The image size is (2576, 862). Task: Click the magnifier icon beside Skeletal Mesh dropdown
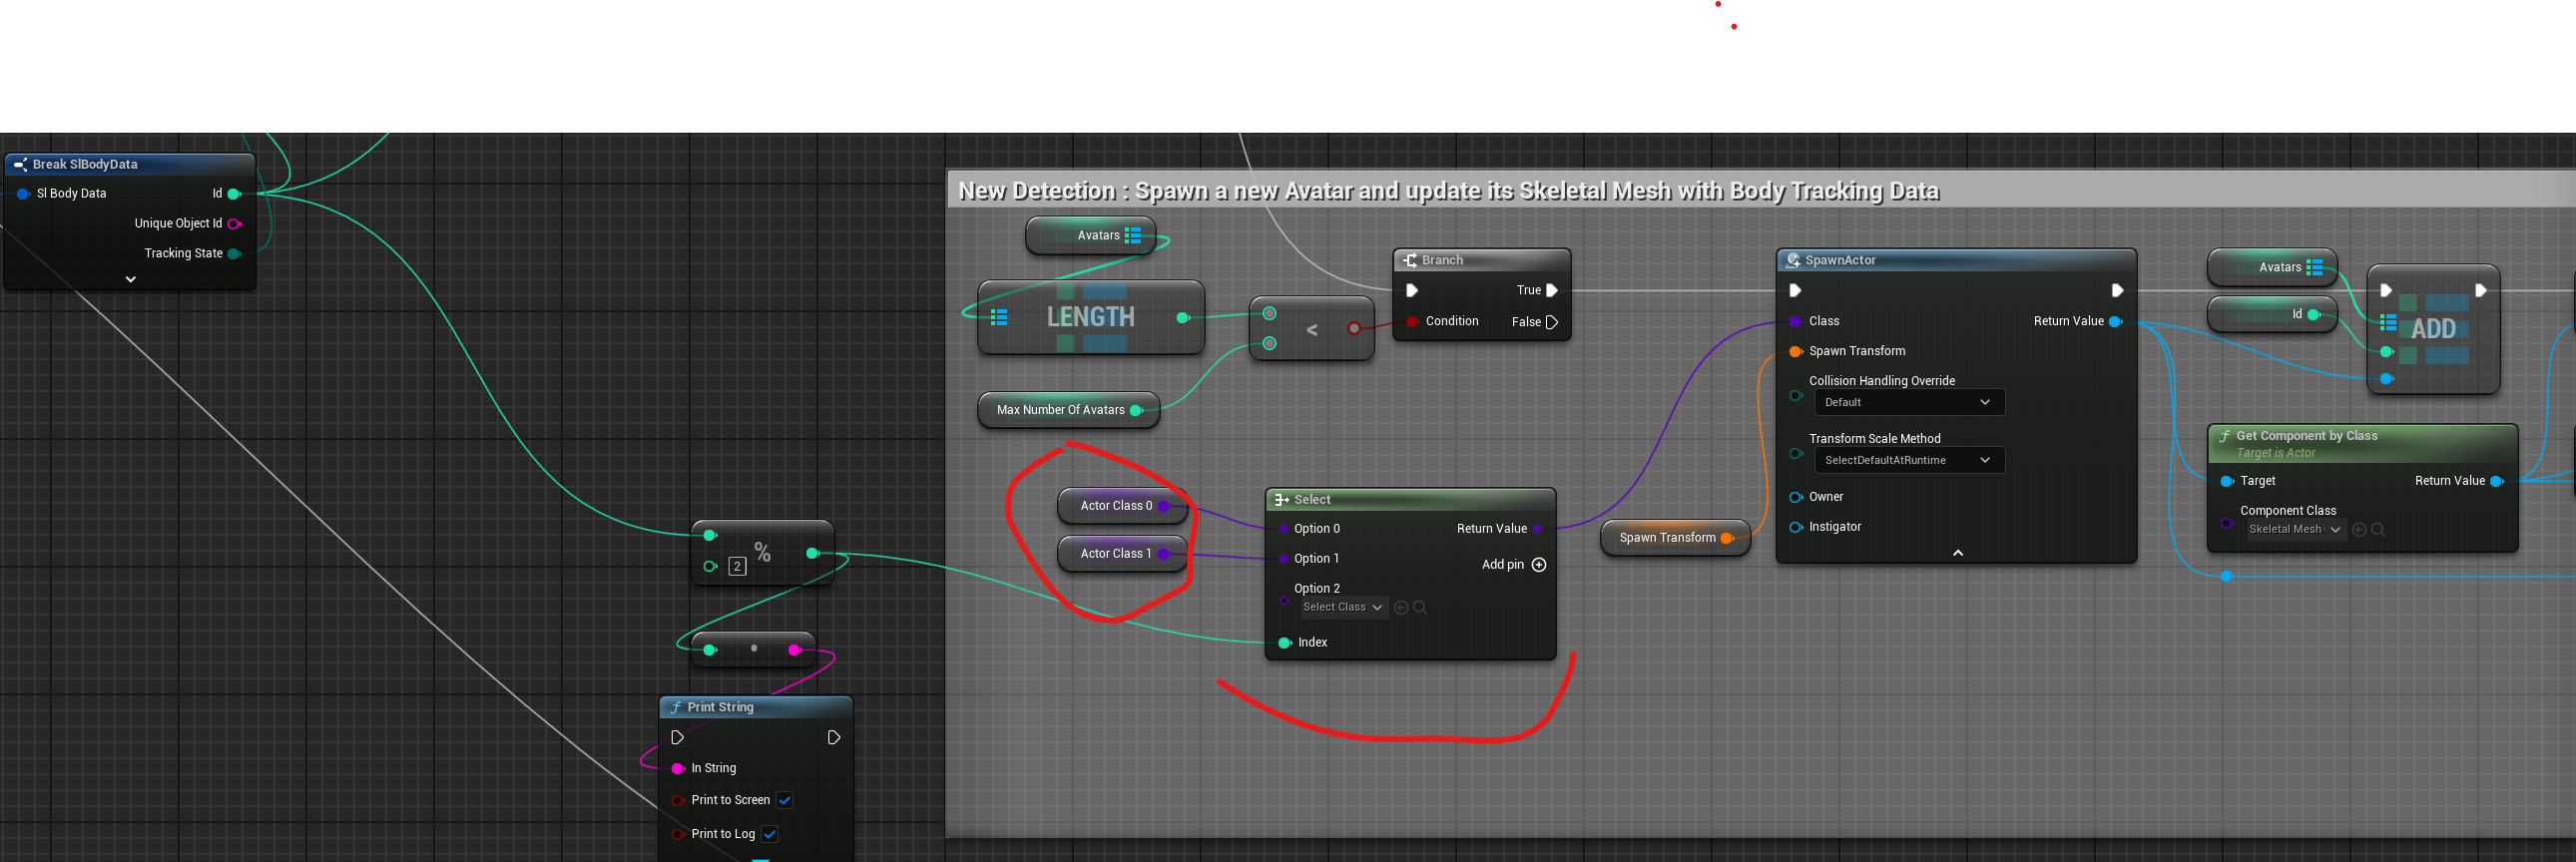tap(2378, 530)
